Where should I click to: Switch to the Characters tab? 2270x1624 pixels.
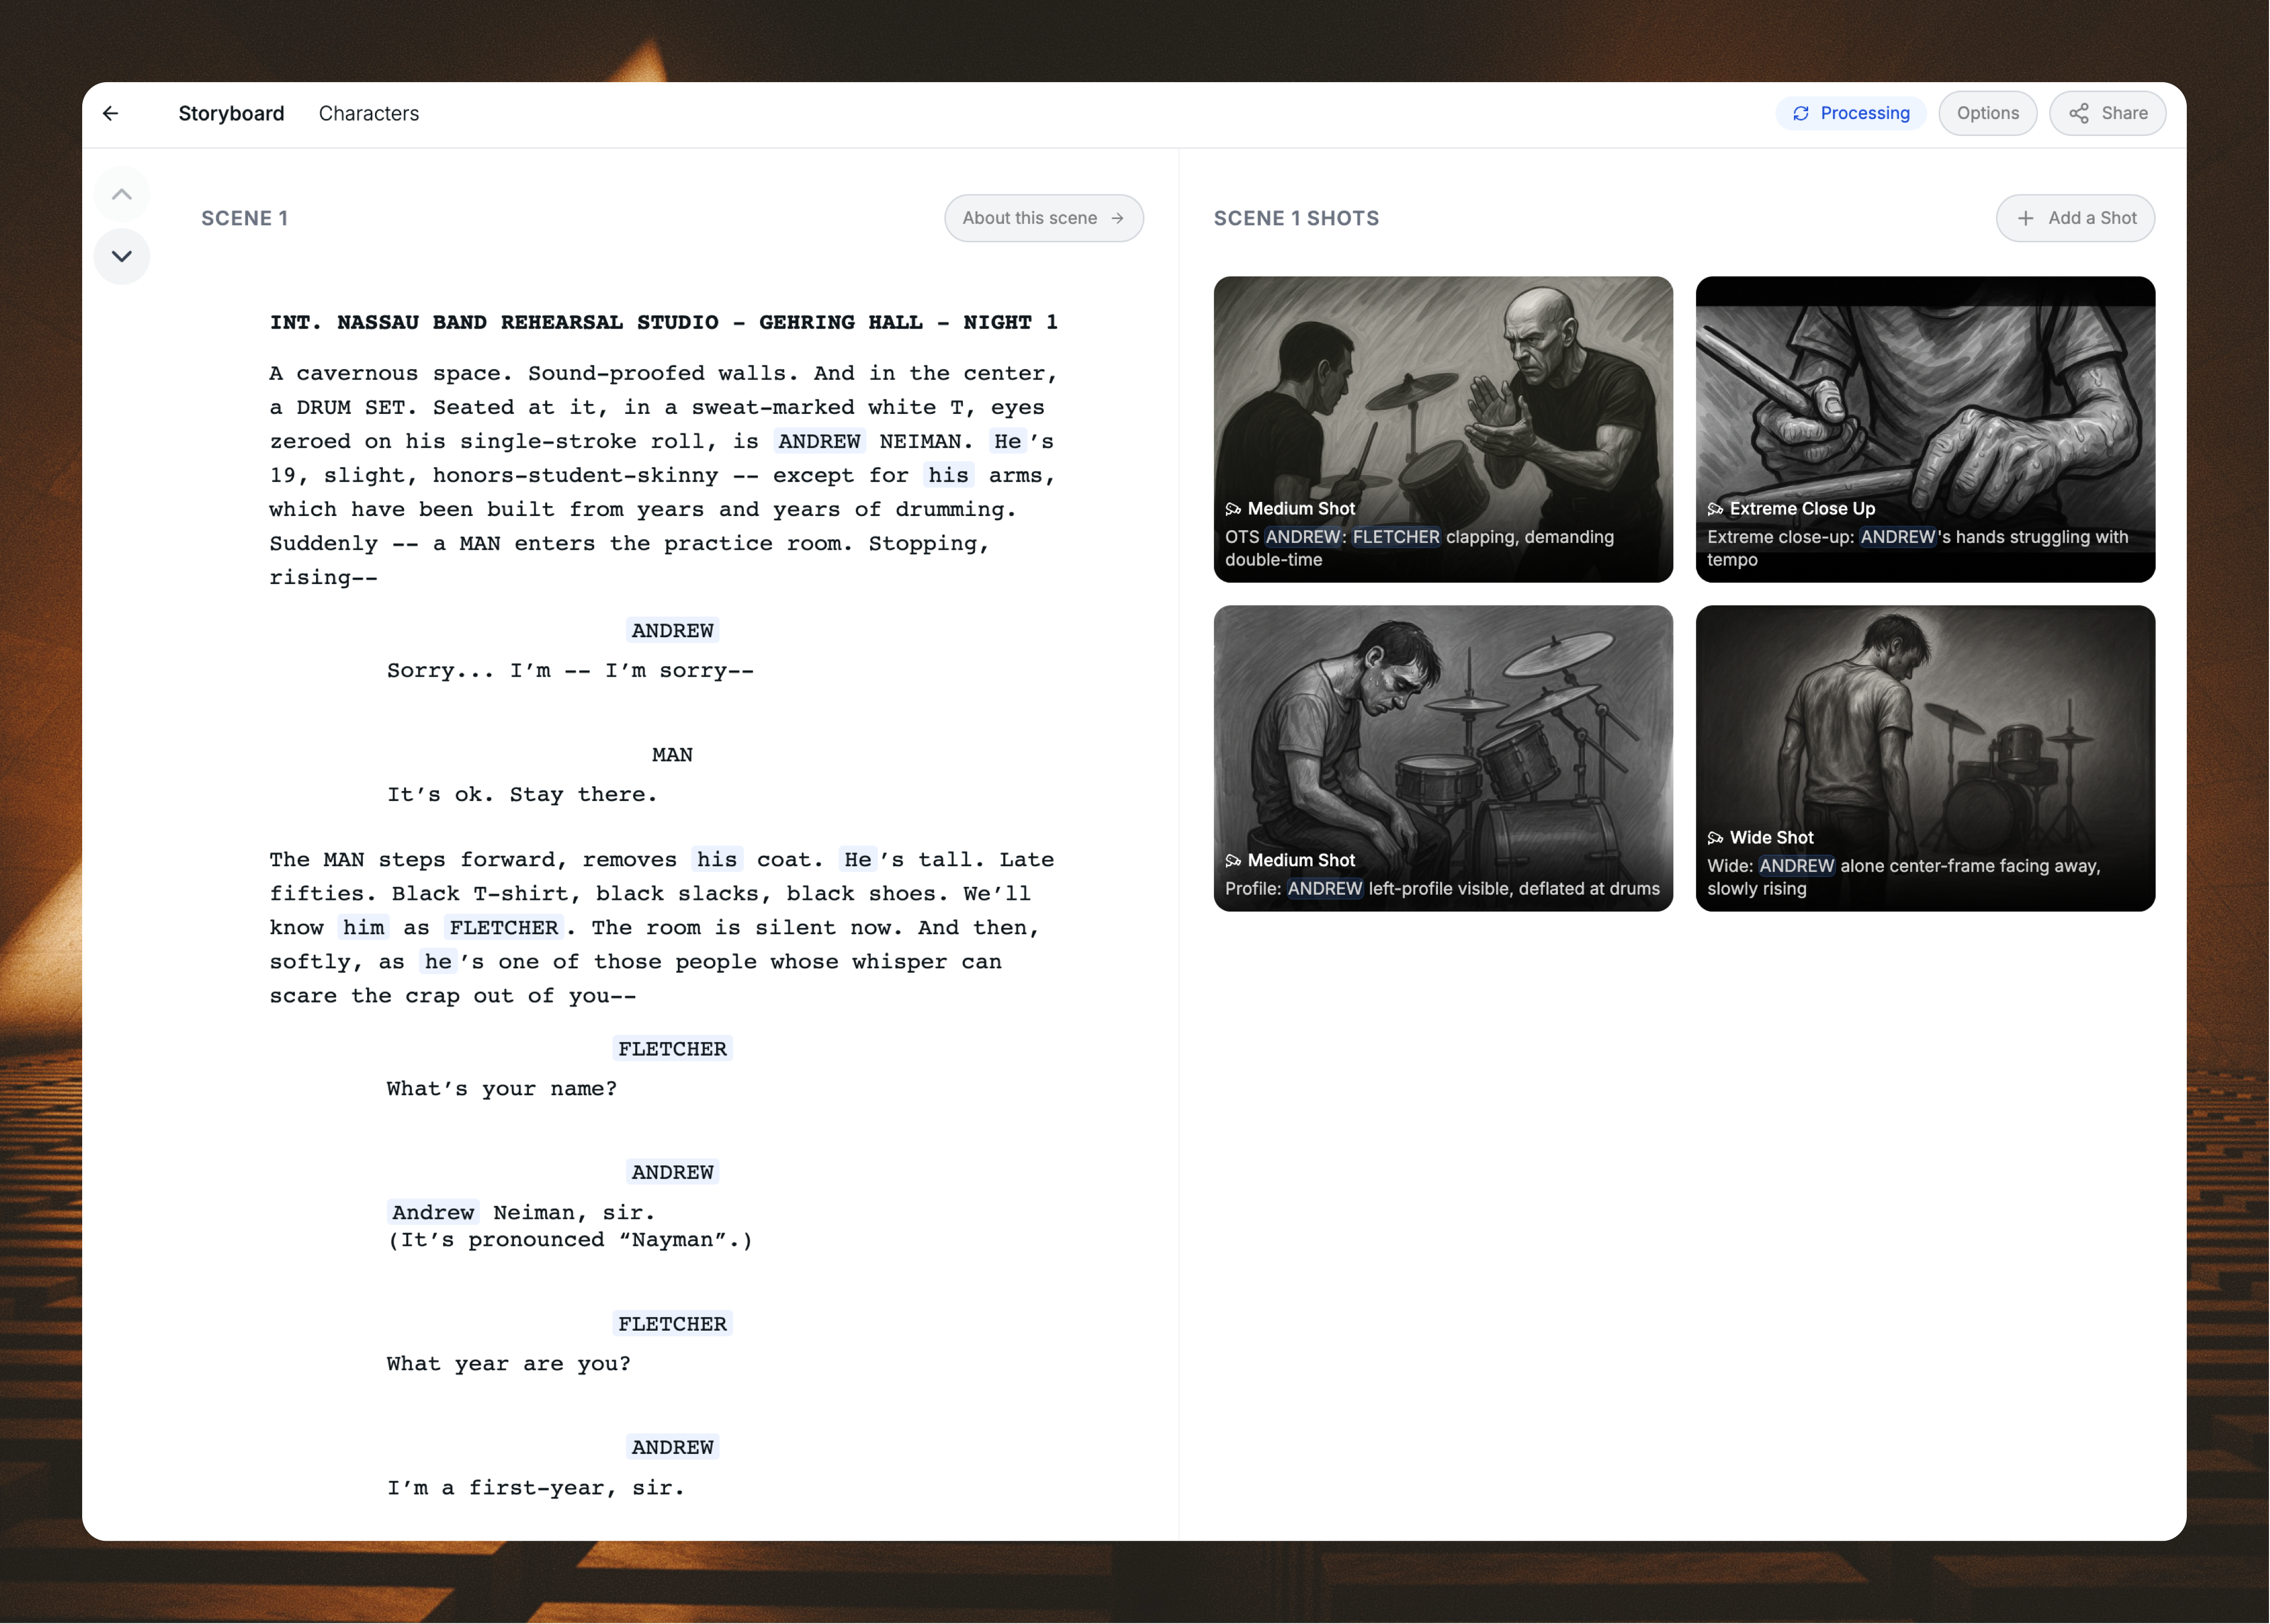coord(369,113)
